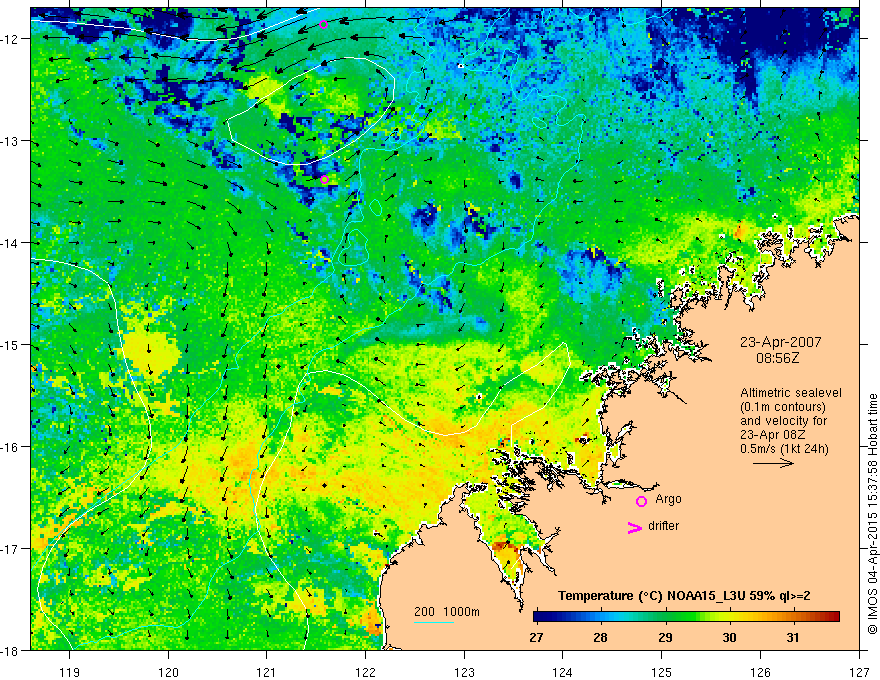This screenshot has height=680, width=880.
Task: Click the longitude axis label 119
Action: tap(70, 672)
